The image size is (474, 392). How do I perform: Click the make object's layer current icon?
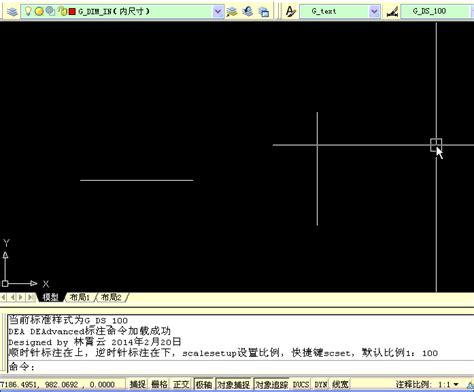[x=232, y=12]
